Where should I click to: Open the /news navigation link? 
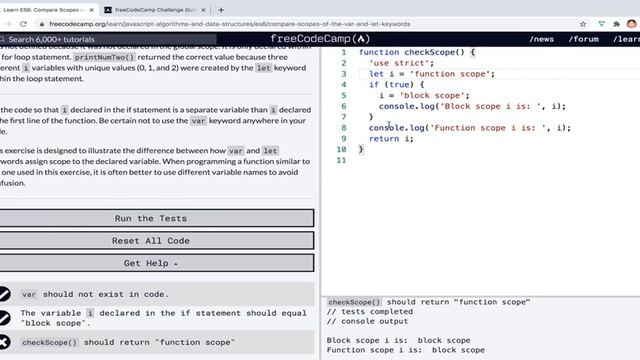(x=542, y=39)
